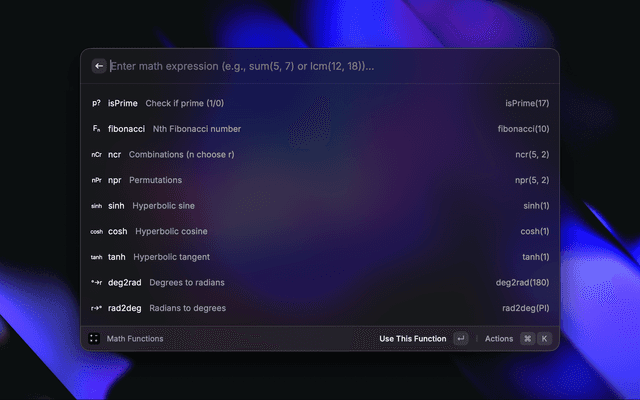
Task: Click the cosh function icon
Action: [96, 232]
